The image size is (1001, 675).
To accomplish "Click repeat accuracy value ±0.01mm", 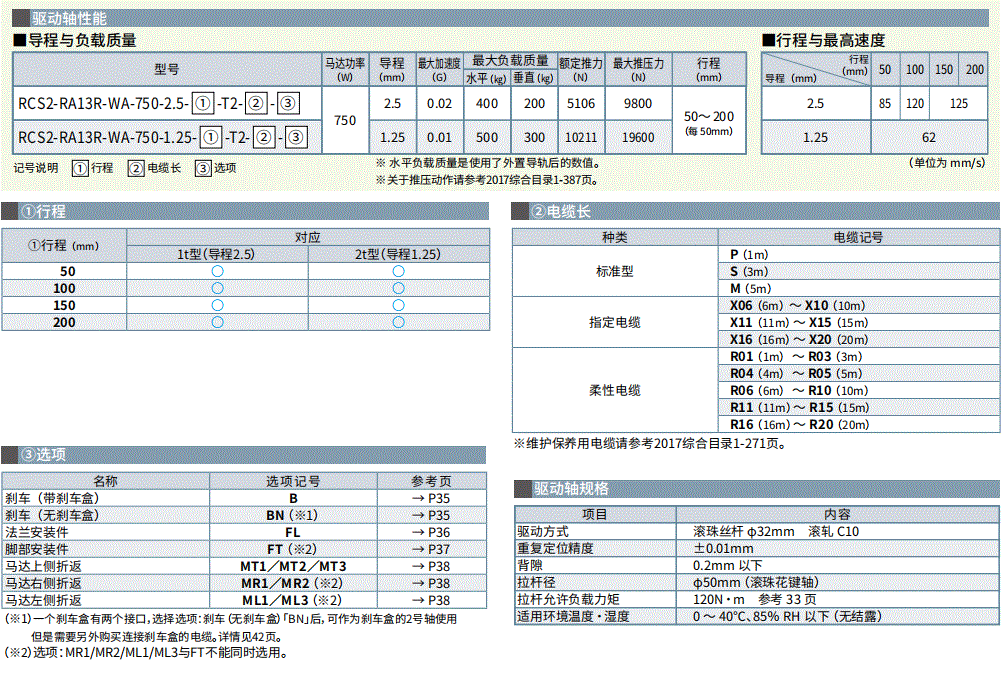I will point(723,549).
